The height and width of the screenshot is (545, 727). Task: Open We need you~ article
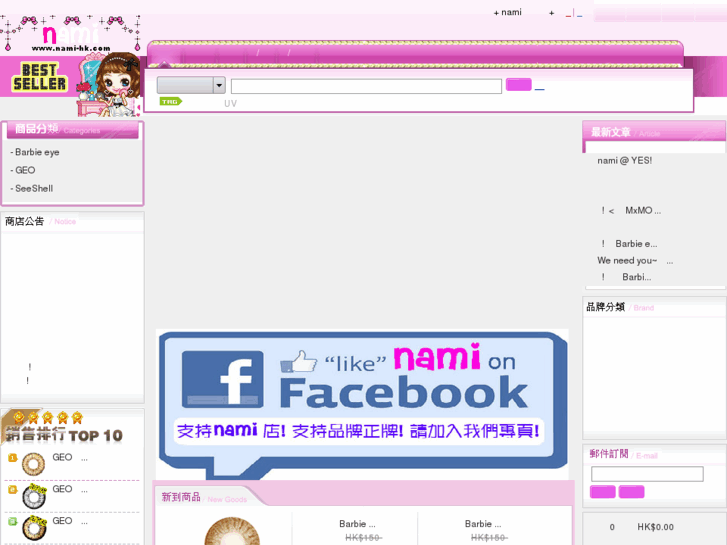pyautogui.click(x=635, y=260)
